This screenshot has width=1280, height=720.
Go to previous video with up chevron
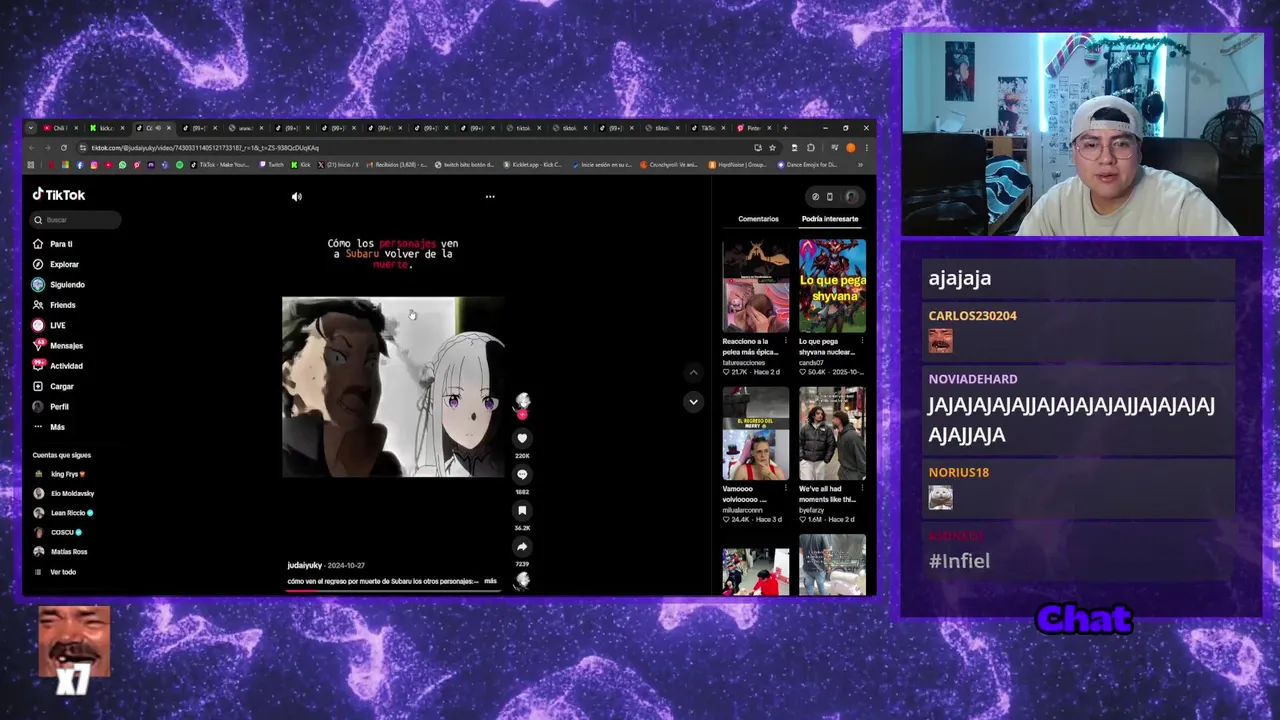tap(693, 372)
